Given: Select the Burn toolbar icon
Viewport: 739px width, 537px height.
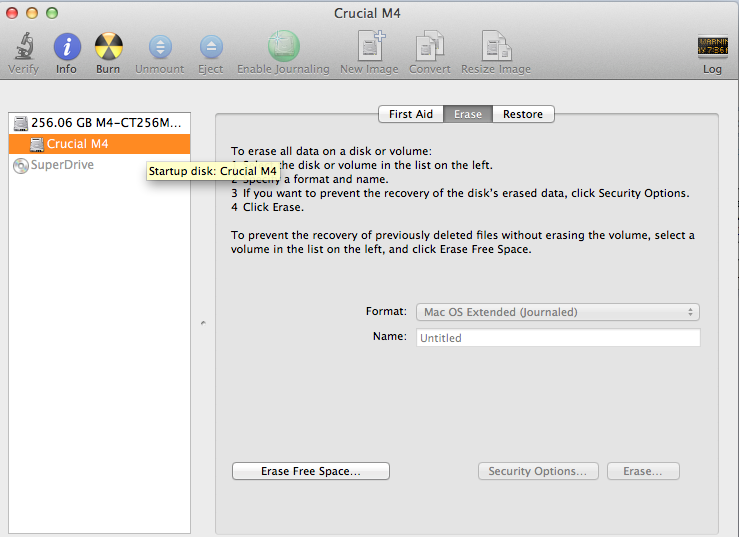Looking at the screenshot, I should point(108,47).
